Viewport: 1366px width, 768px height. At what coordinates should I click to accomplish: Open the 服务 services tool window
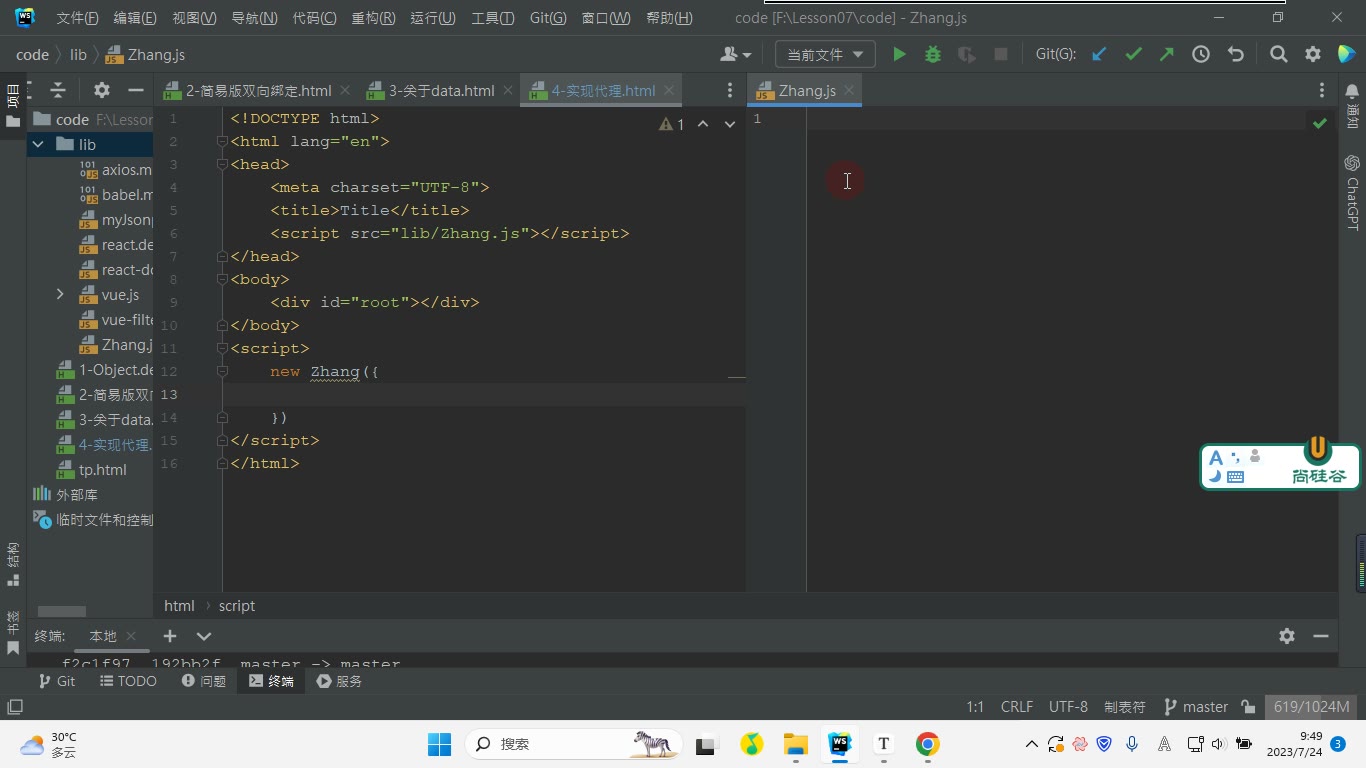pyautogui.click(x=339, y=681)
